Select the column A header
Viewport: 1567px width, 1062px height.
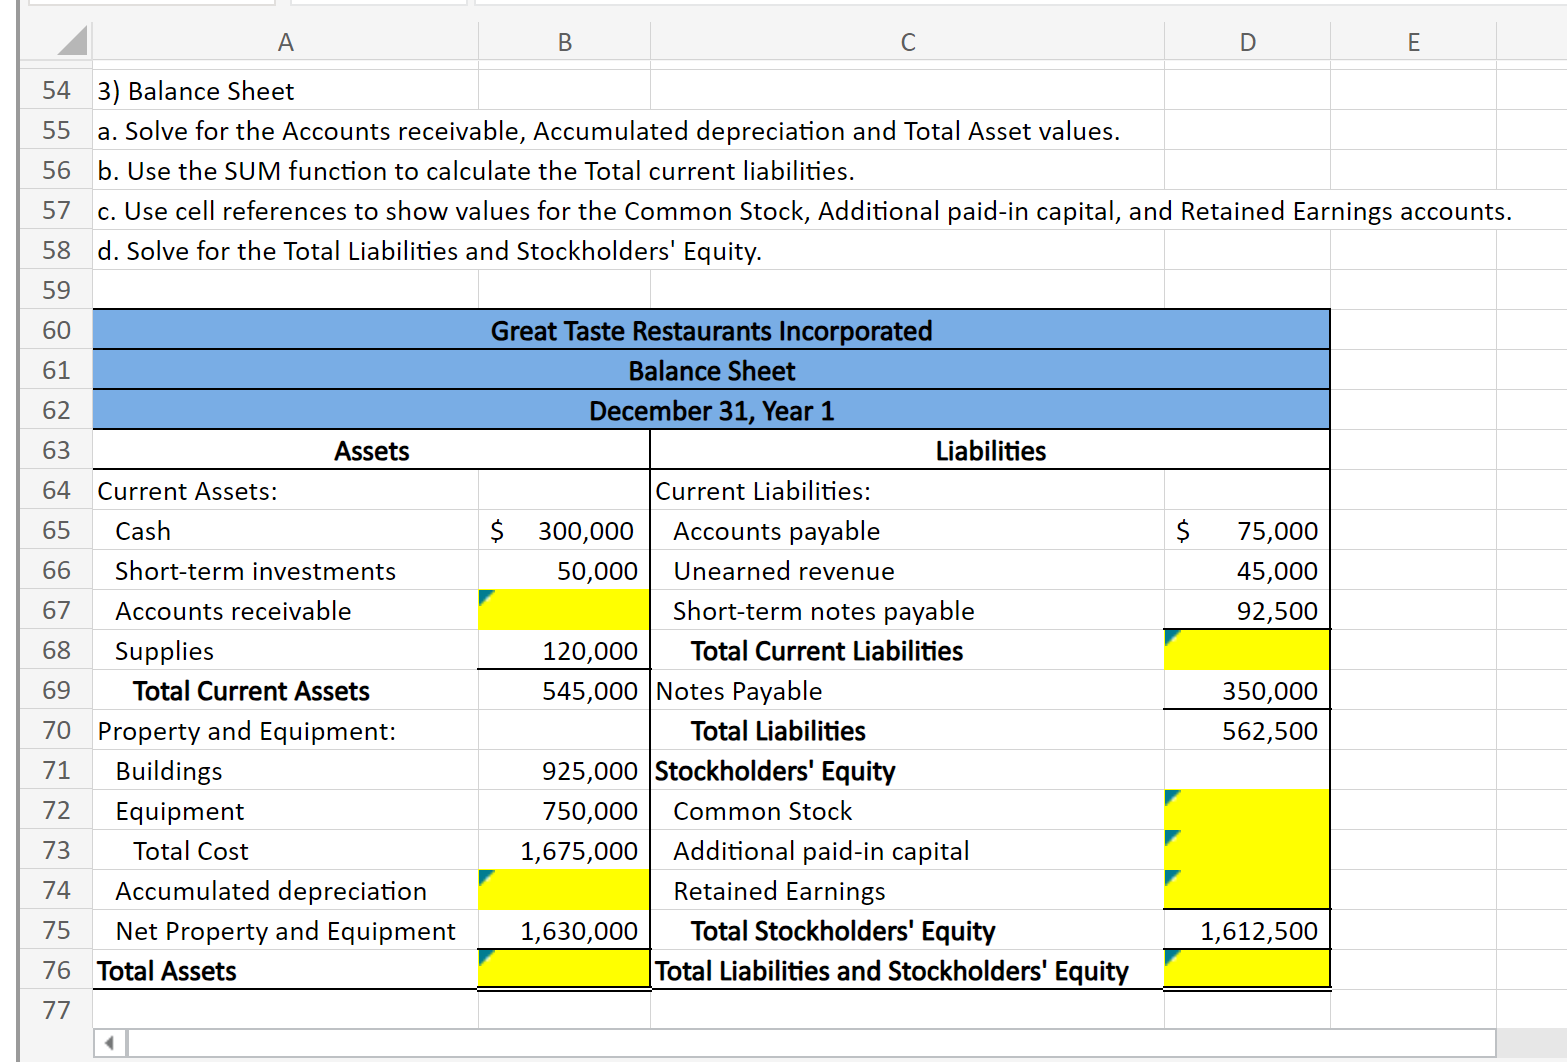click(285, 42)
